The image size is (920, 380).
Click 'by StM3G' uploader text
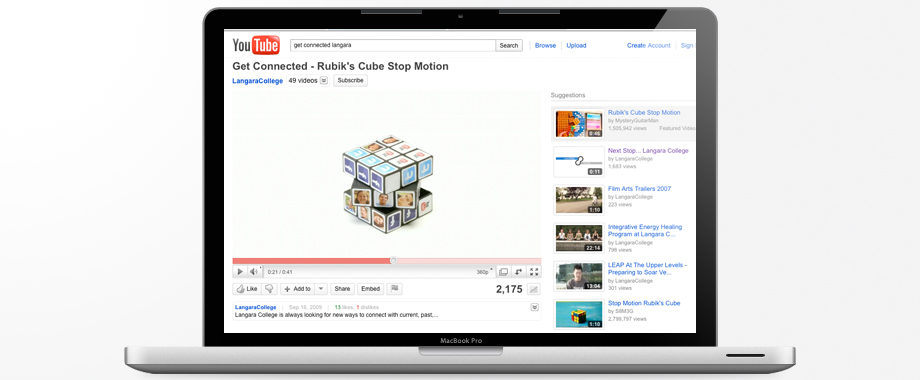(621, 311)
